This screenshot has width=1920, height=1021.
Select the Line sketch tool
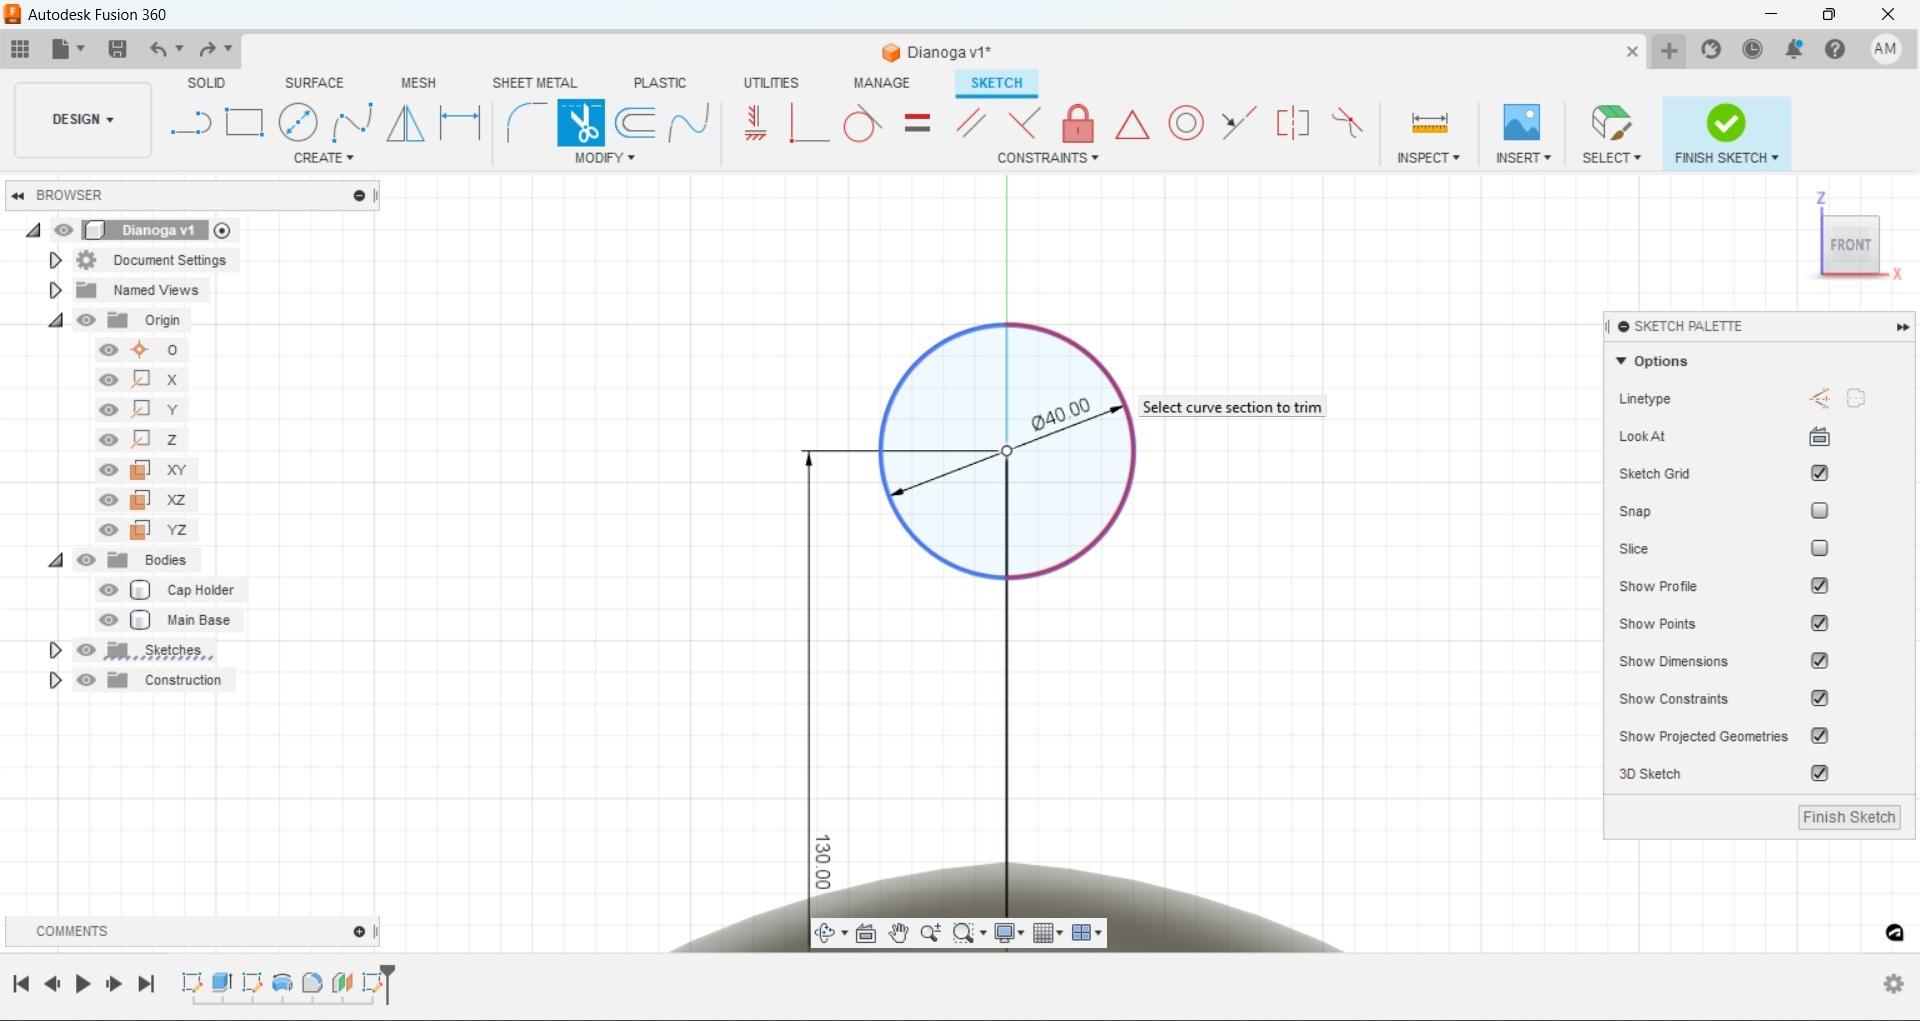[190, 123]
